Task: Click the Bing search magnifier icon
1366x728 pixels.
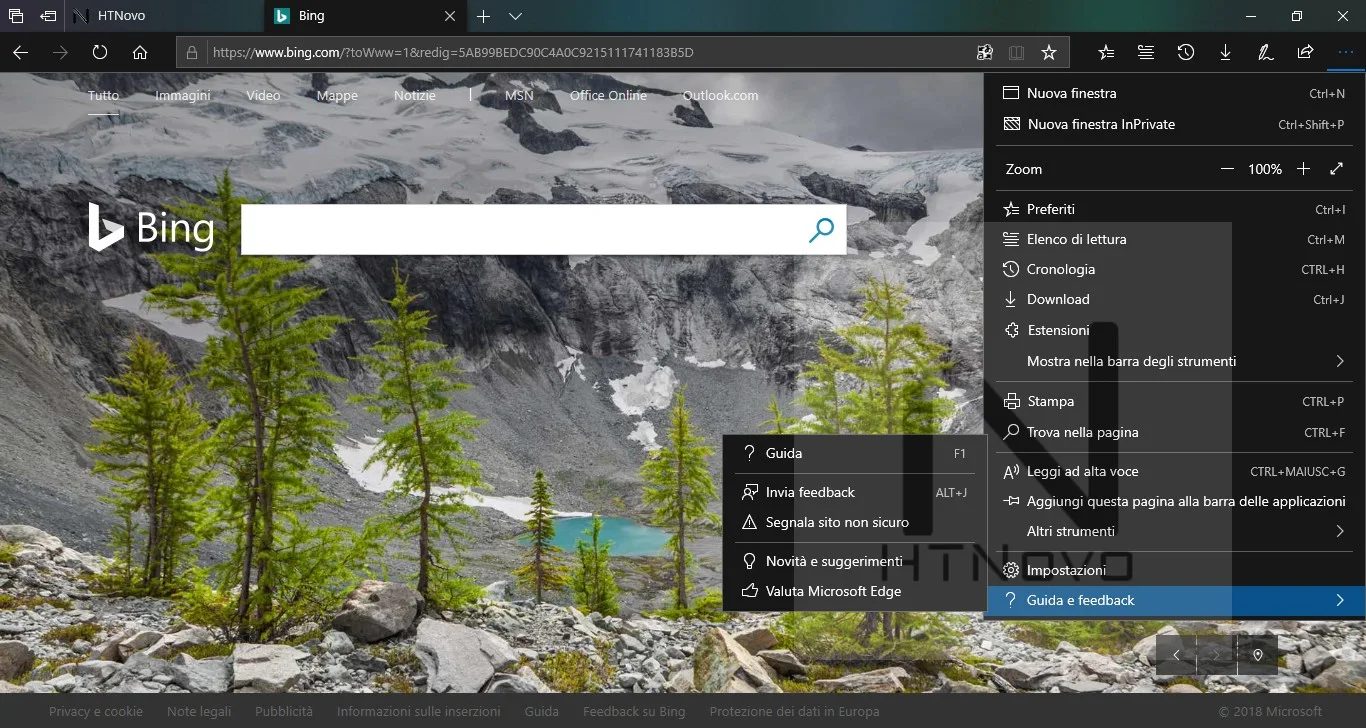Action: (x=821, y=230)
